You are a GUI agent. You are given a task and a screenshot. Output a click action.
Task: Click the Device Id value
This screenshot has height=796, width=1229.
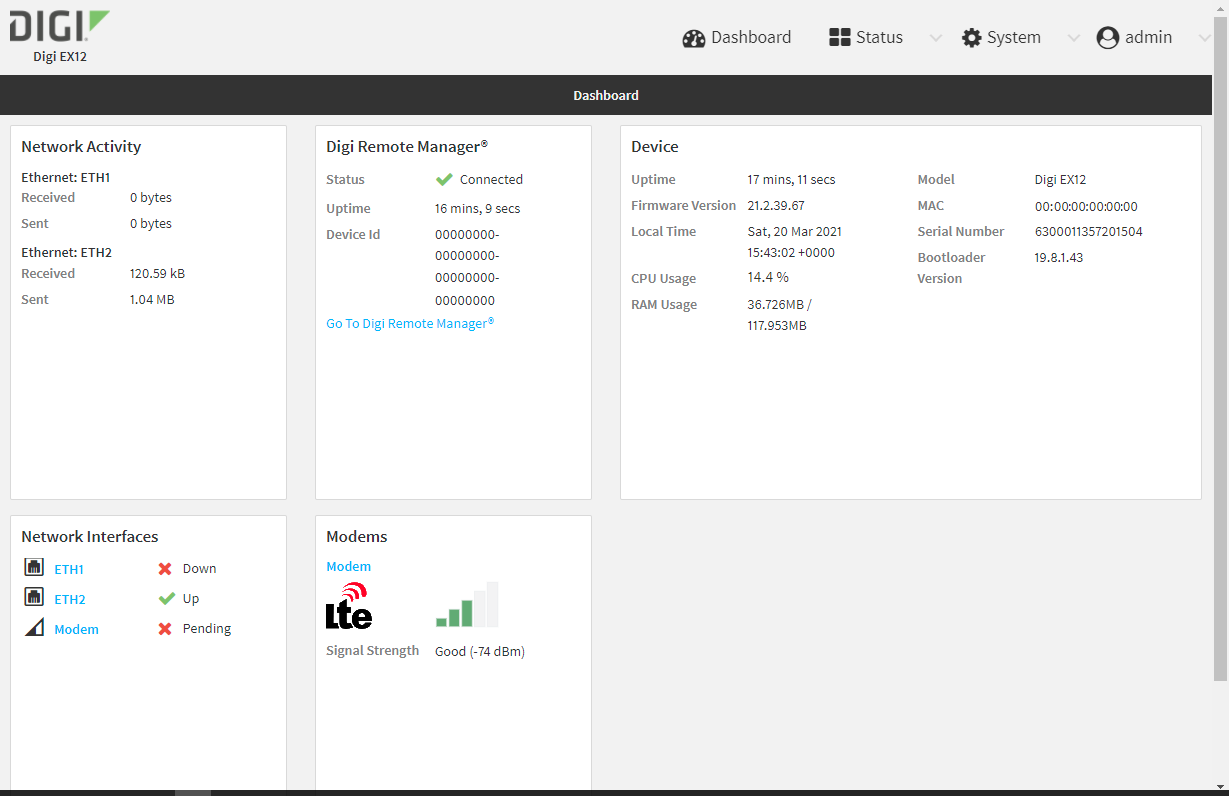pos(467,267)
